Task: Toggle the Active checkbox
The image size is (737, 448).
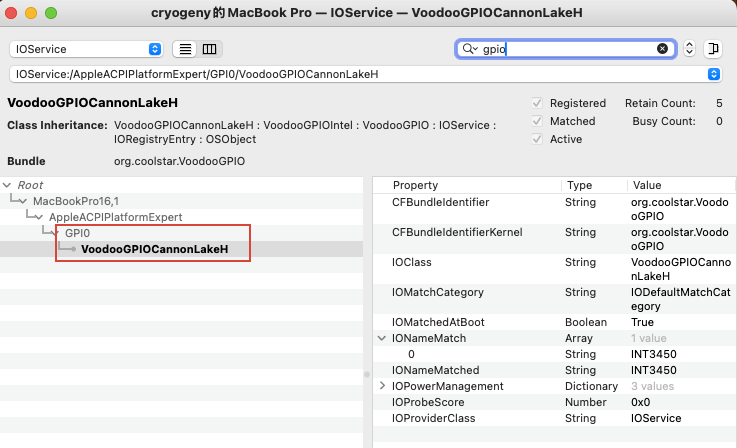Action: (537, 139)
